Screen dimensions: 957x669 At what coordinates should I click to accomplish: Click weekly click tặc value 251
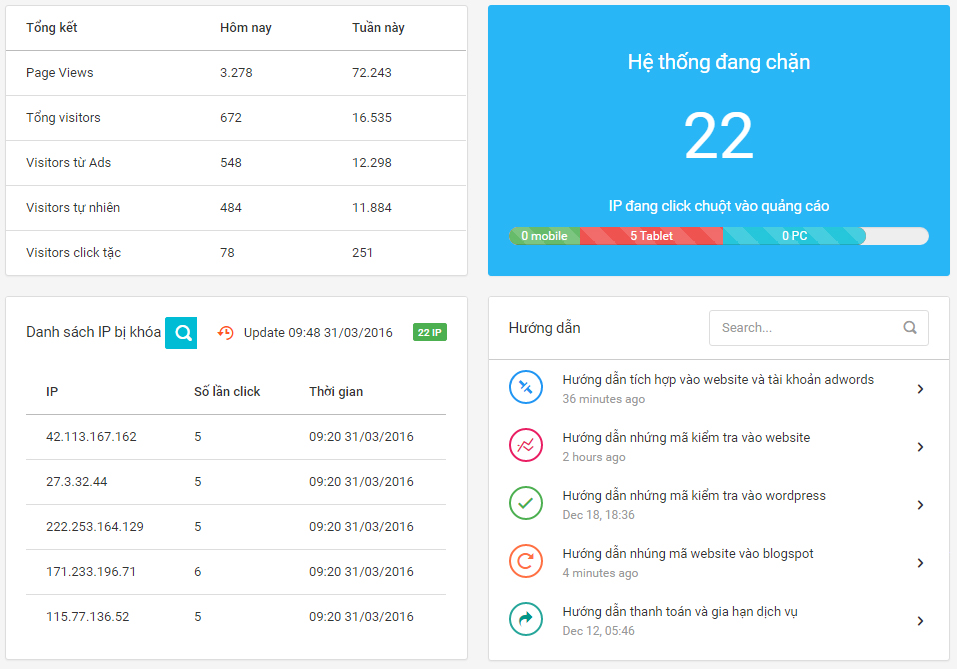362,253
